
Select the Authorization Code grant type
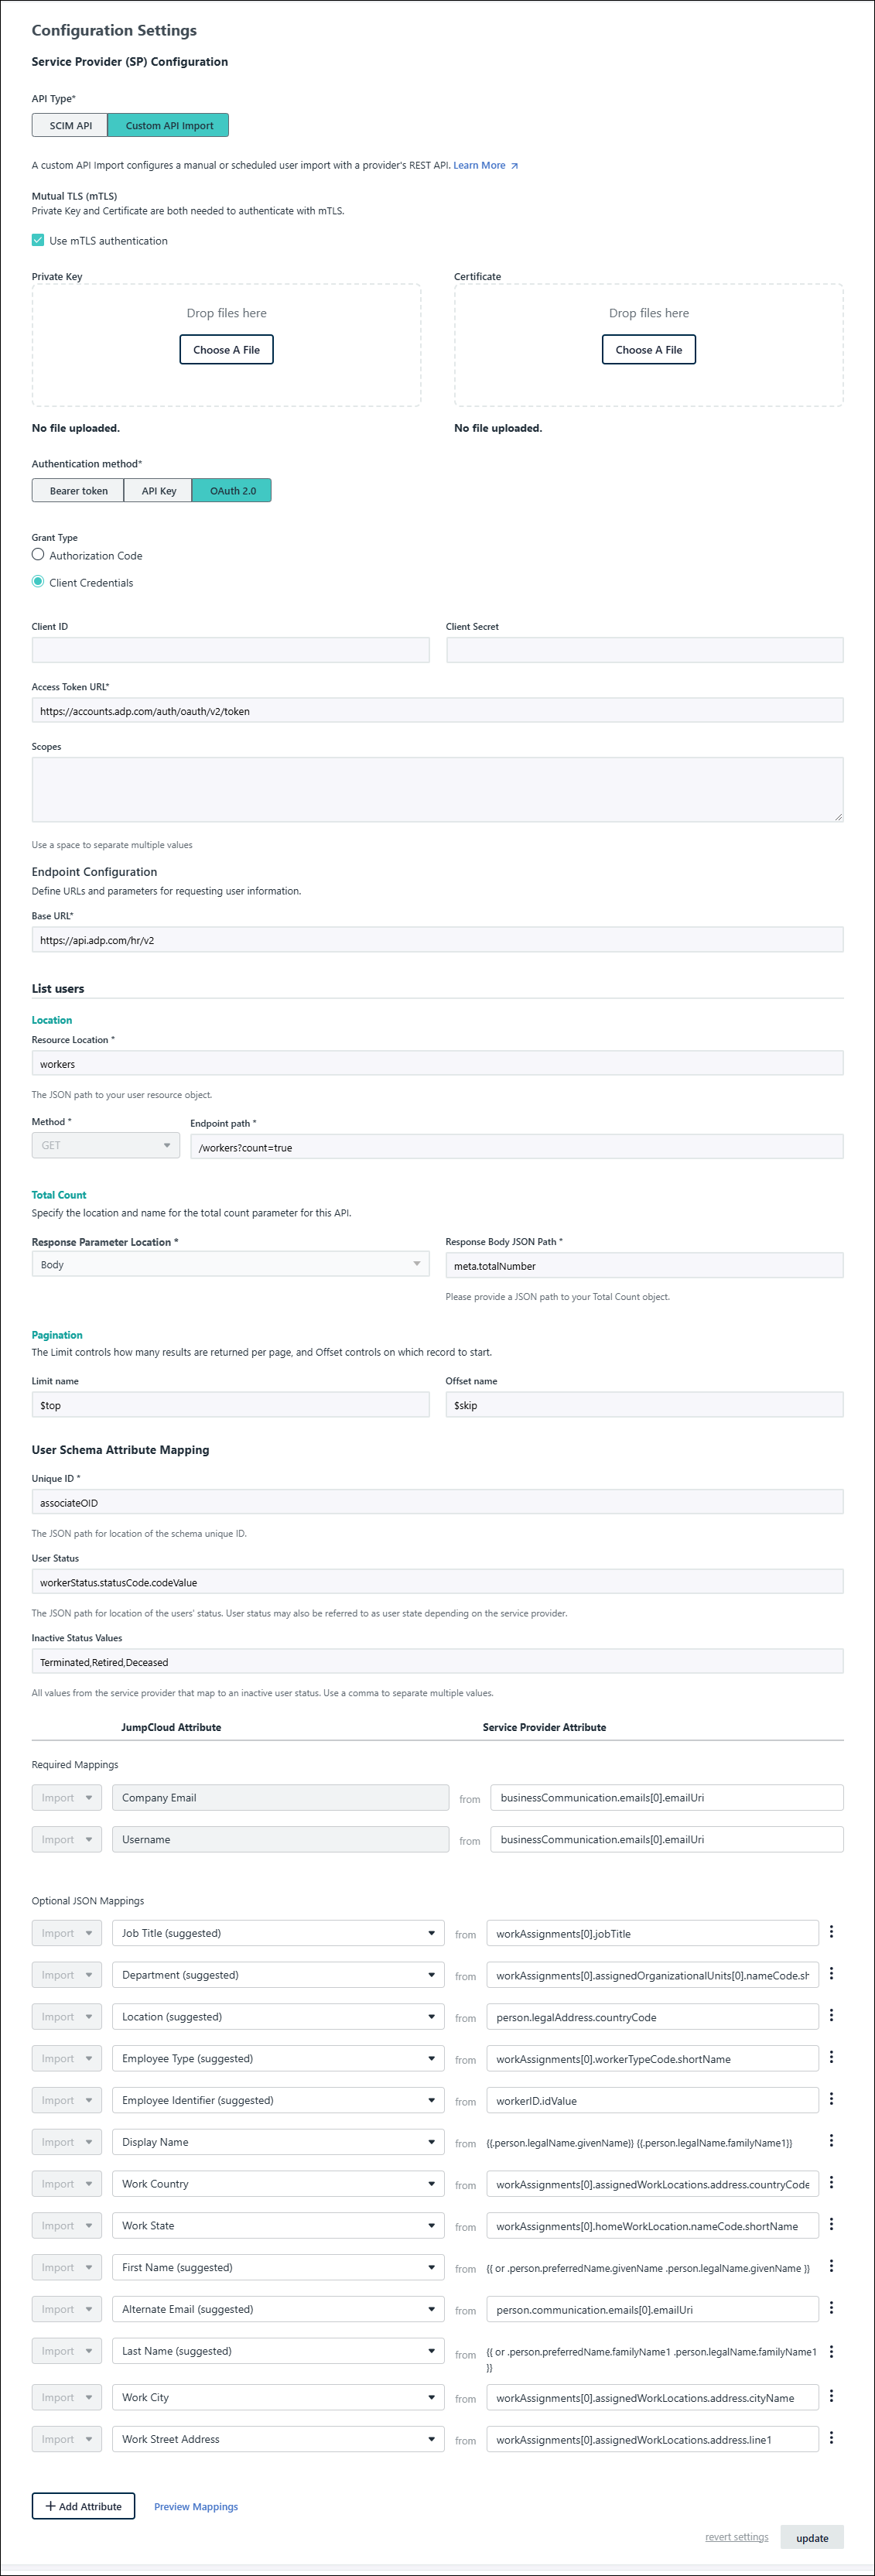click(38, 554)
